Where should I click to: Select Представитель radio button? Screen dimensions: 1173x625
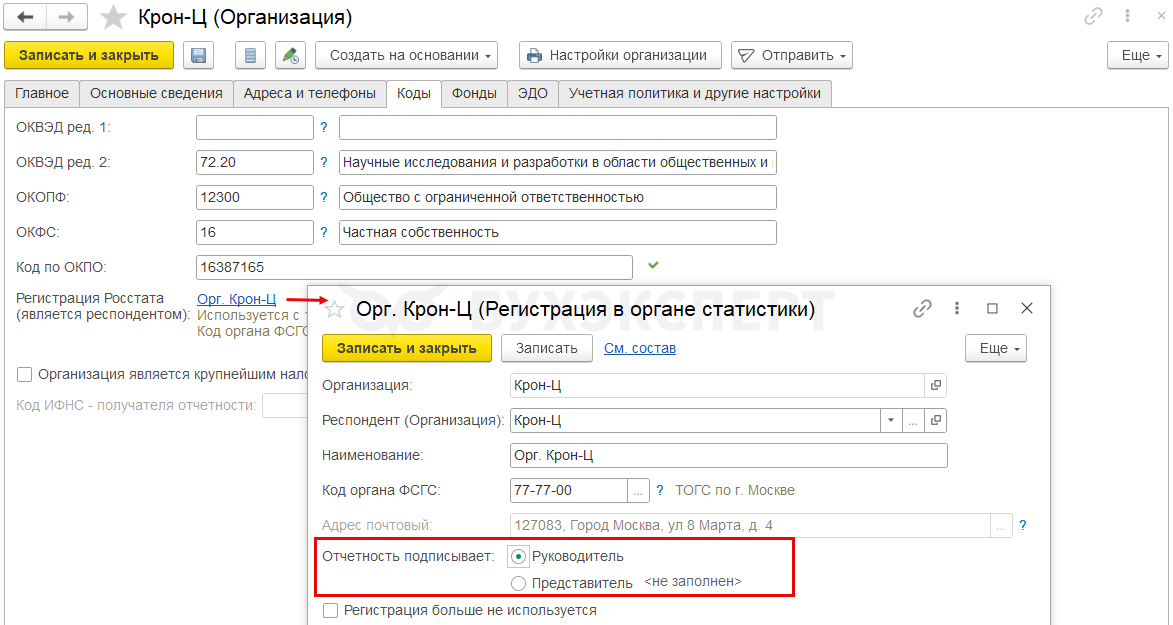518,583
